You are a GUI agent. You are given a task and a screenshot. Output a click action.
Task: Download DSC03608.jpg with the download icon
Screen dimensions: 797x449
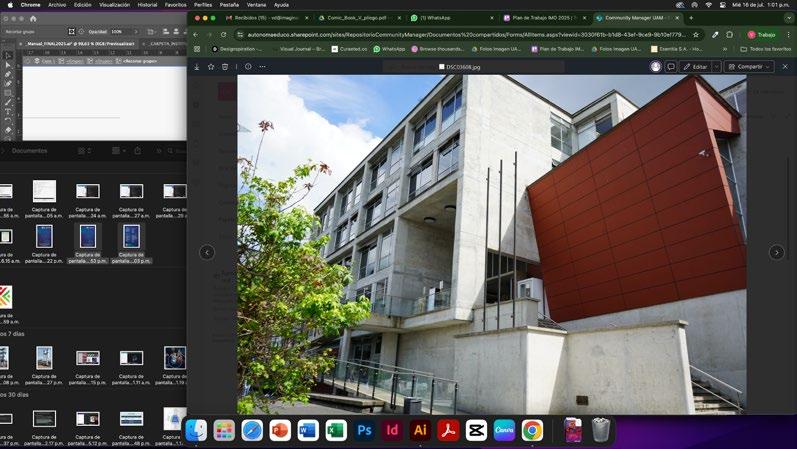pyautogui.click(x=197, y=67)
